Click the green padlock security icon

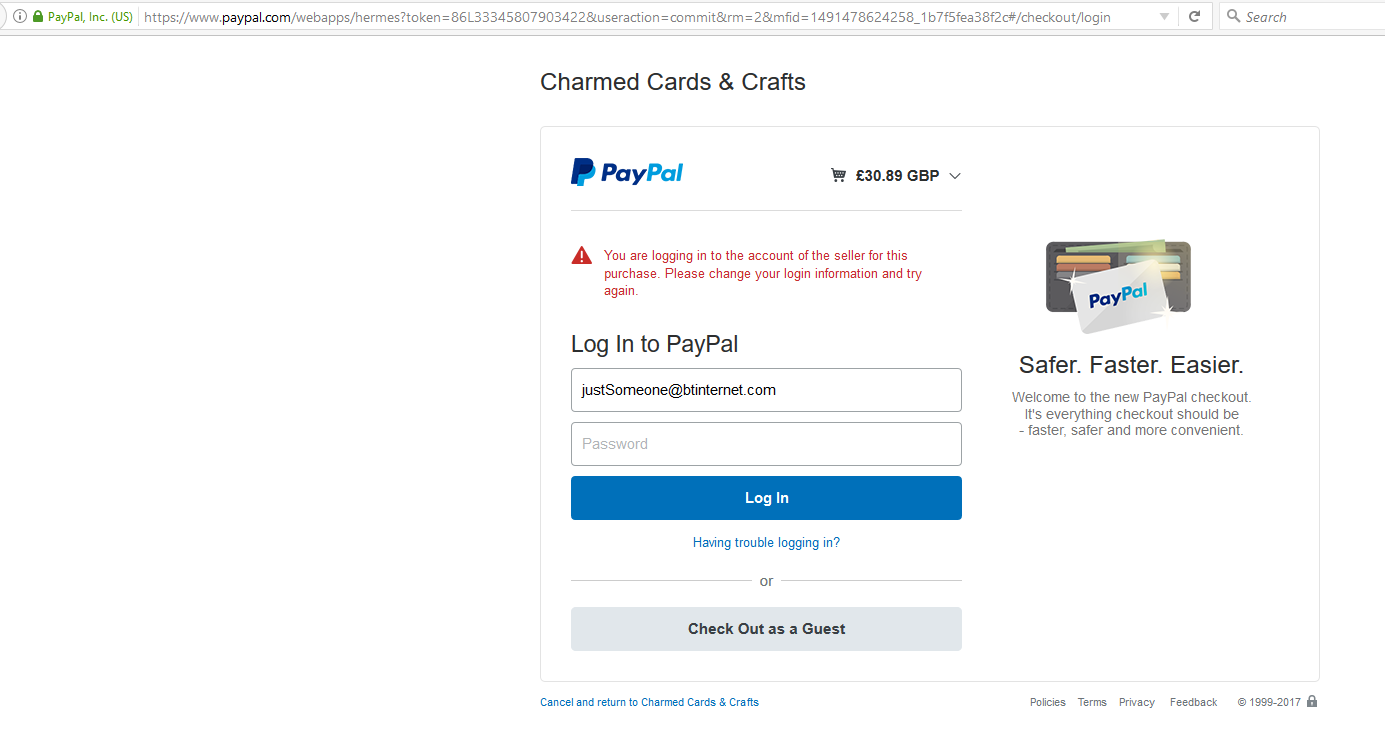pyautogui.click(x=38, y=17)
